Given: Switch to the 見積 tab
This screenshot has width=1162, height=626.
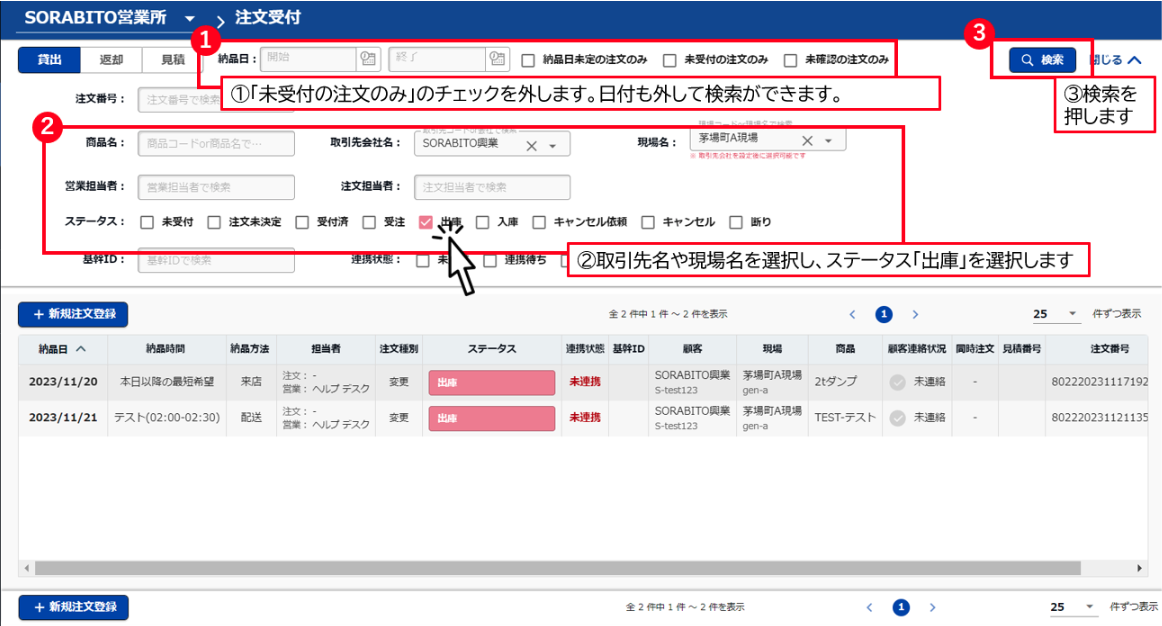Looking at the screenshot, I should (172, 60).
